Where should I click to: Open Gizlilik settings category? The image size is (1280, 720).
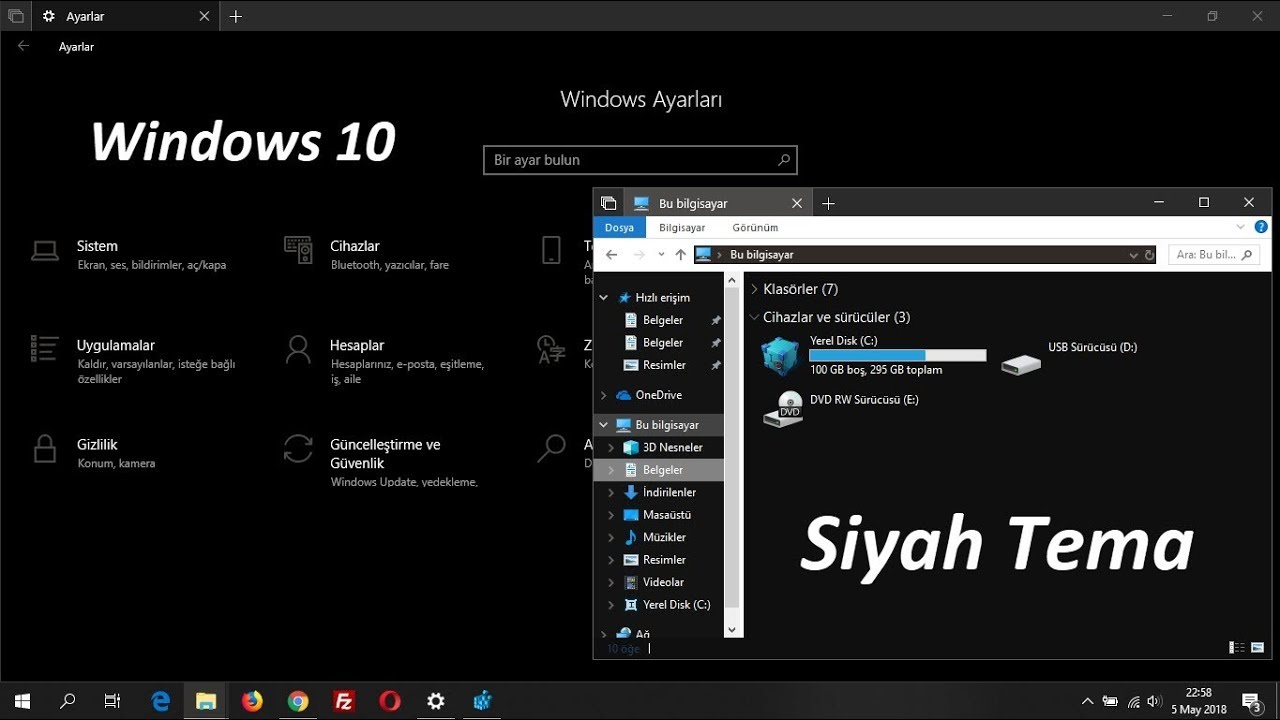[x=94, y=452]
